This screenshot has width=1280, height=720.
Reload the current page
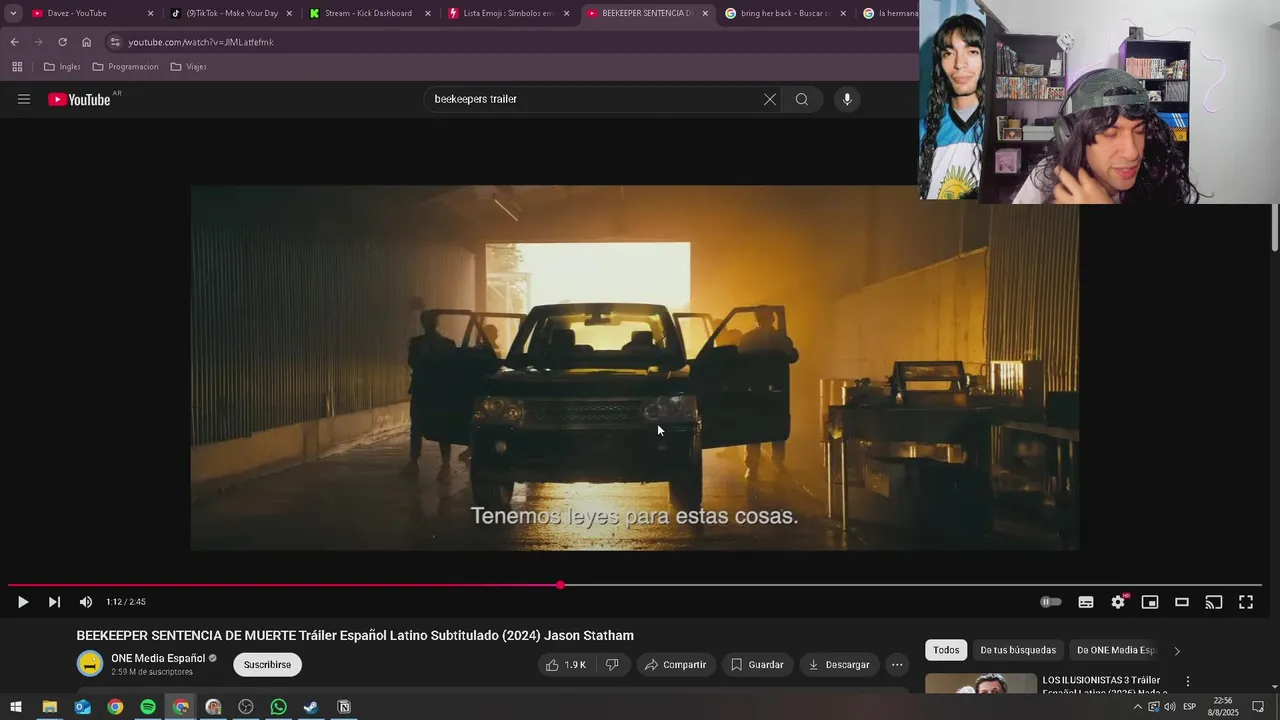pos(62,42)
